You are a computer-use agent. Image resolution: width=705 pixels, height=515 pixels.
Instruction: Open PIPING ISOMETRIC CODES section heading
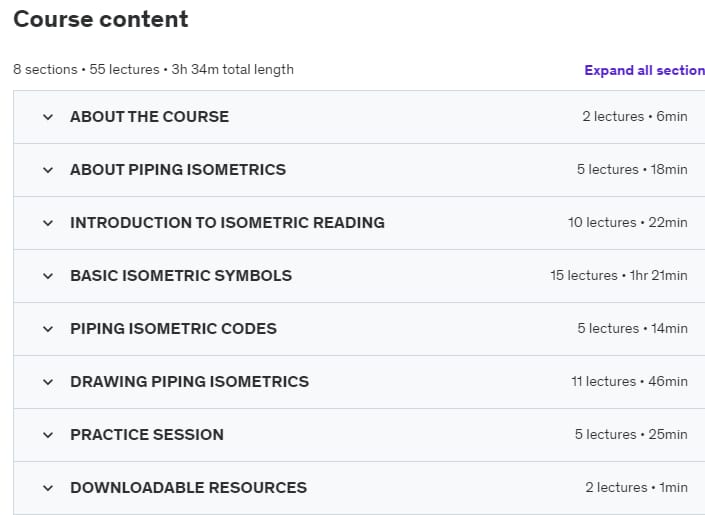pyautogui.click(x=174, y=328)
